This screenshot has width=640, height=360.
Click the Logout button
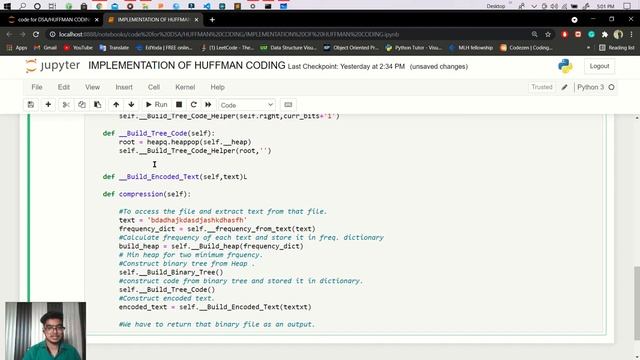coord(599,66)
